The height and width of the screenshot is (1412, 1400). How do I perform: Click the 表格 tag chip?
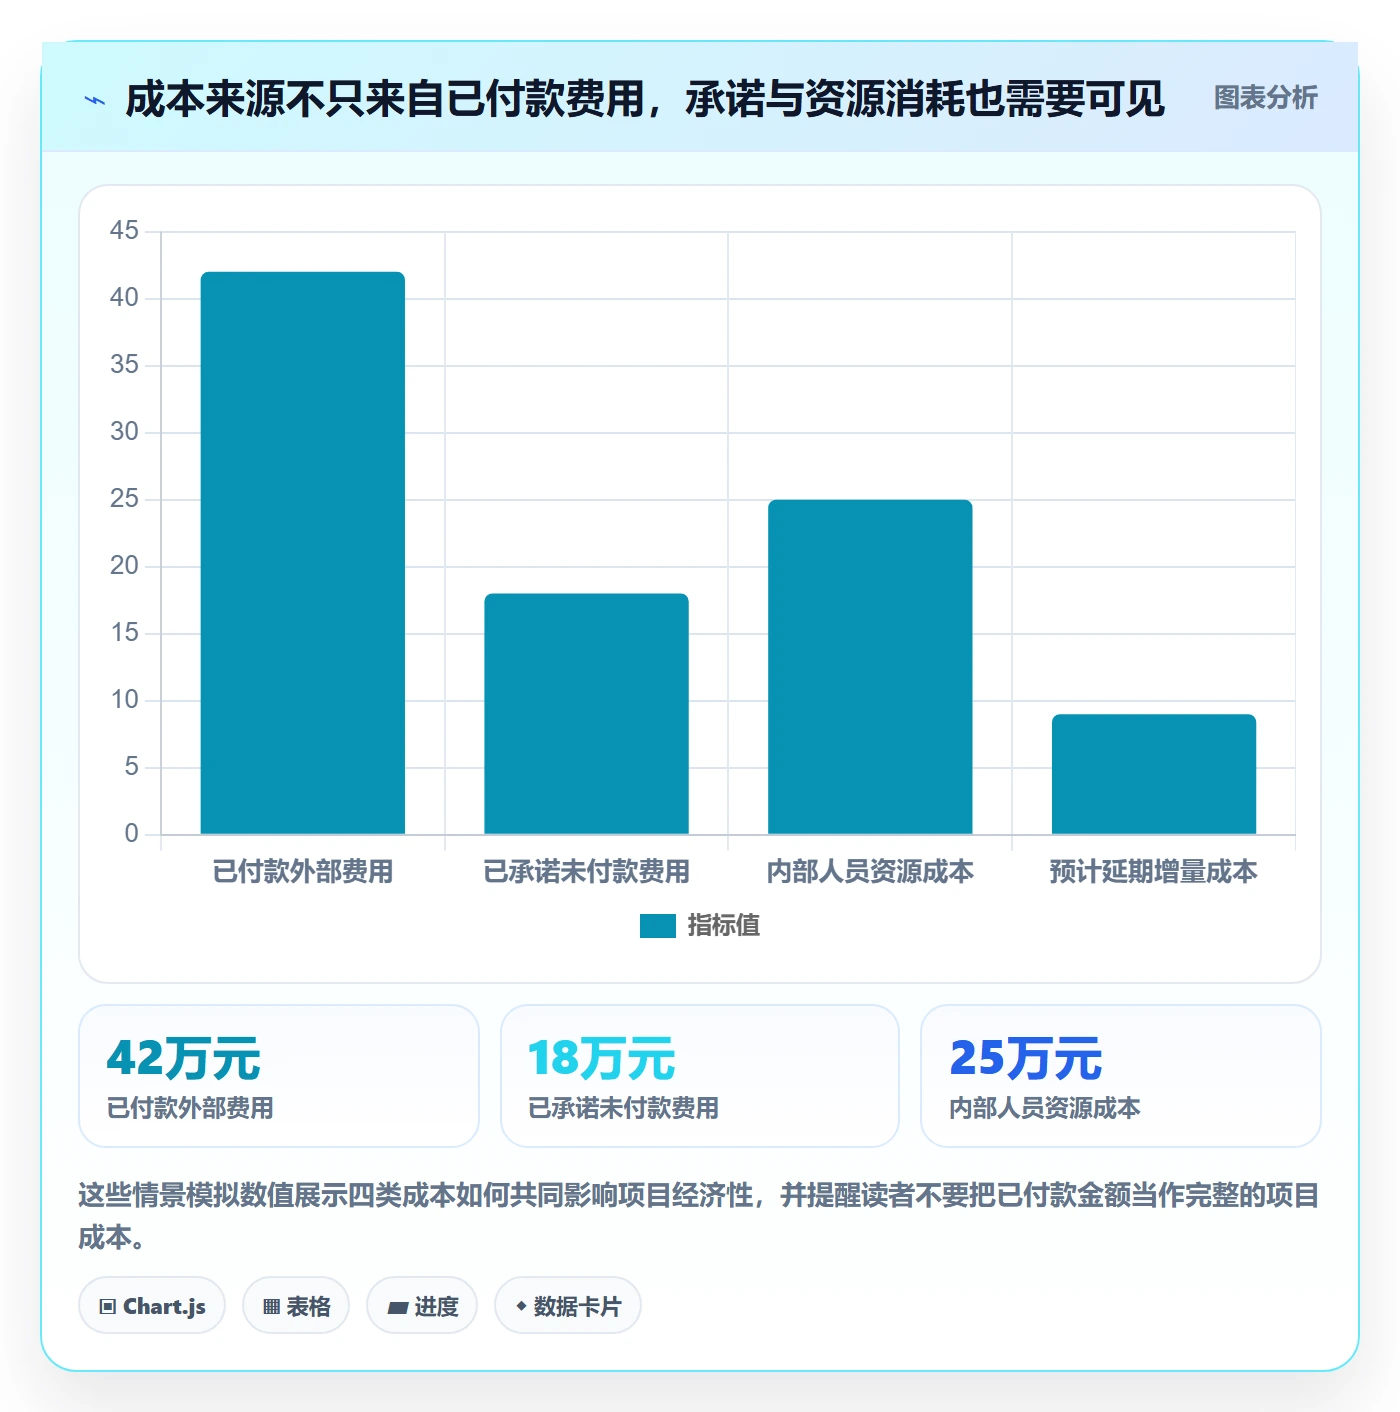point(296,1306)
